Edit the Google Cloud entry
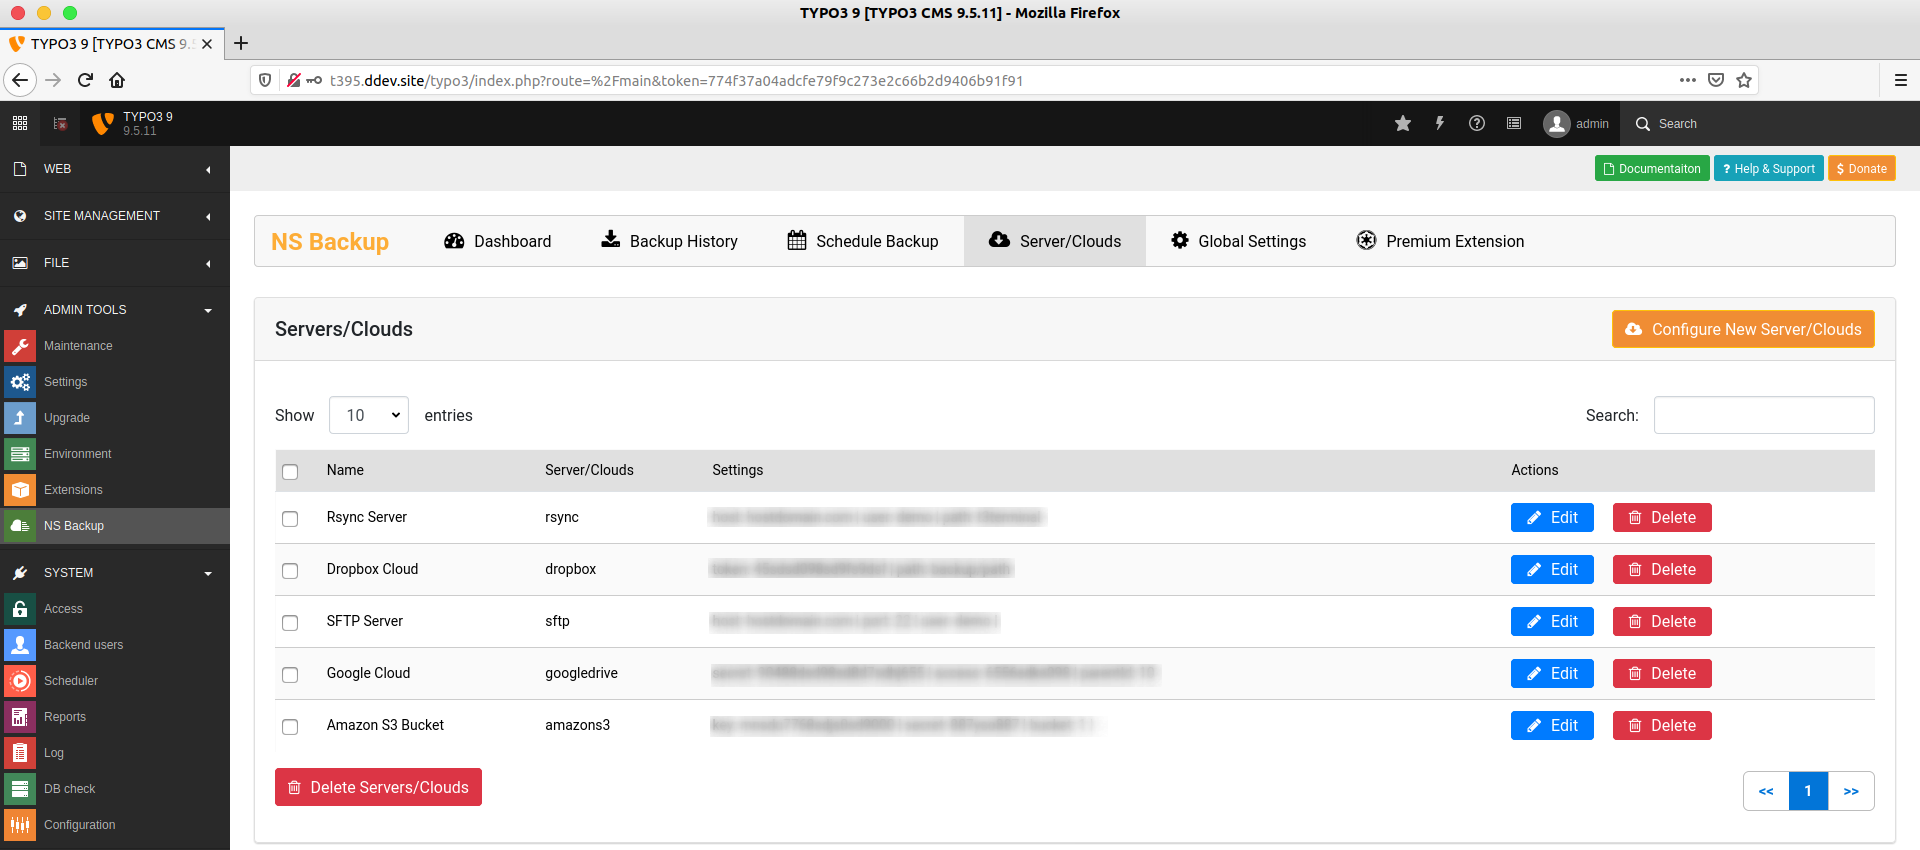Screen dimensions: 1920x850 (x=1552, y=673)
